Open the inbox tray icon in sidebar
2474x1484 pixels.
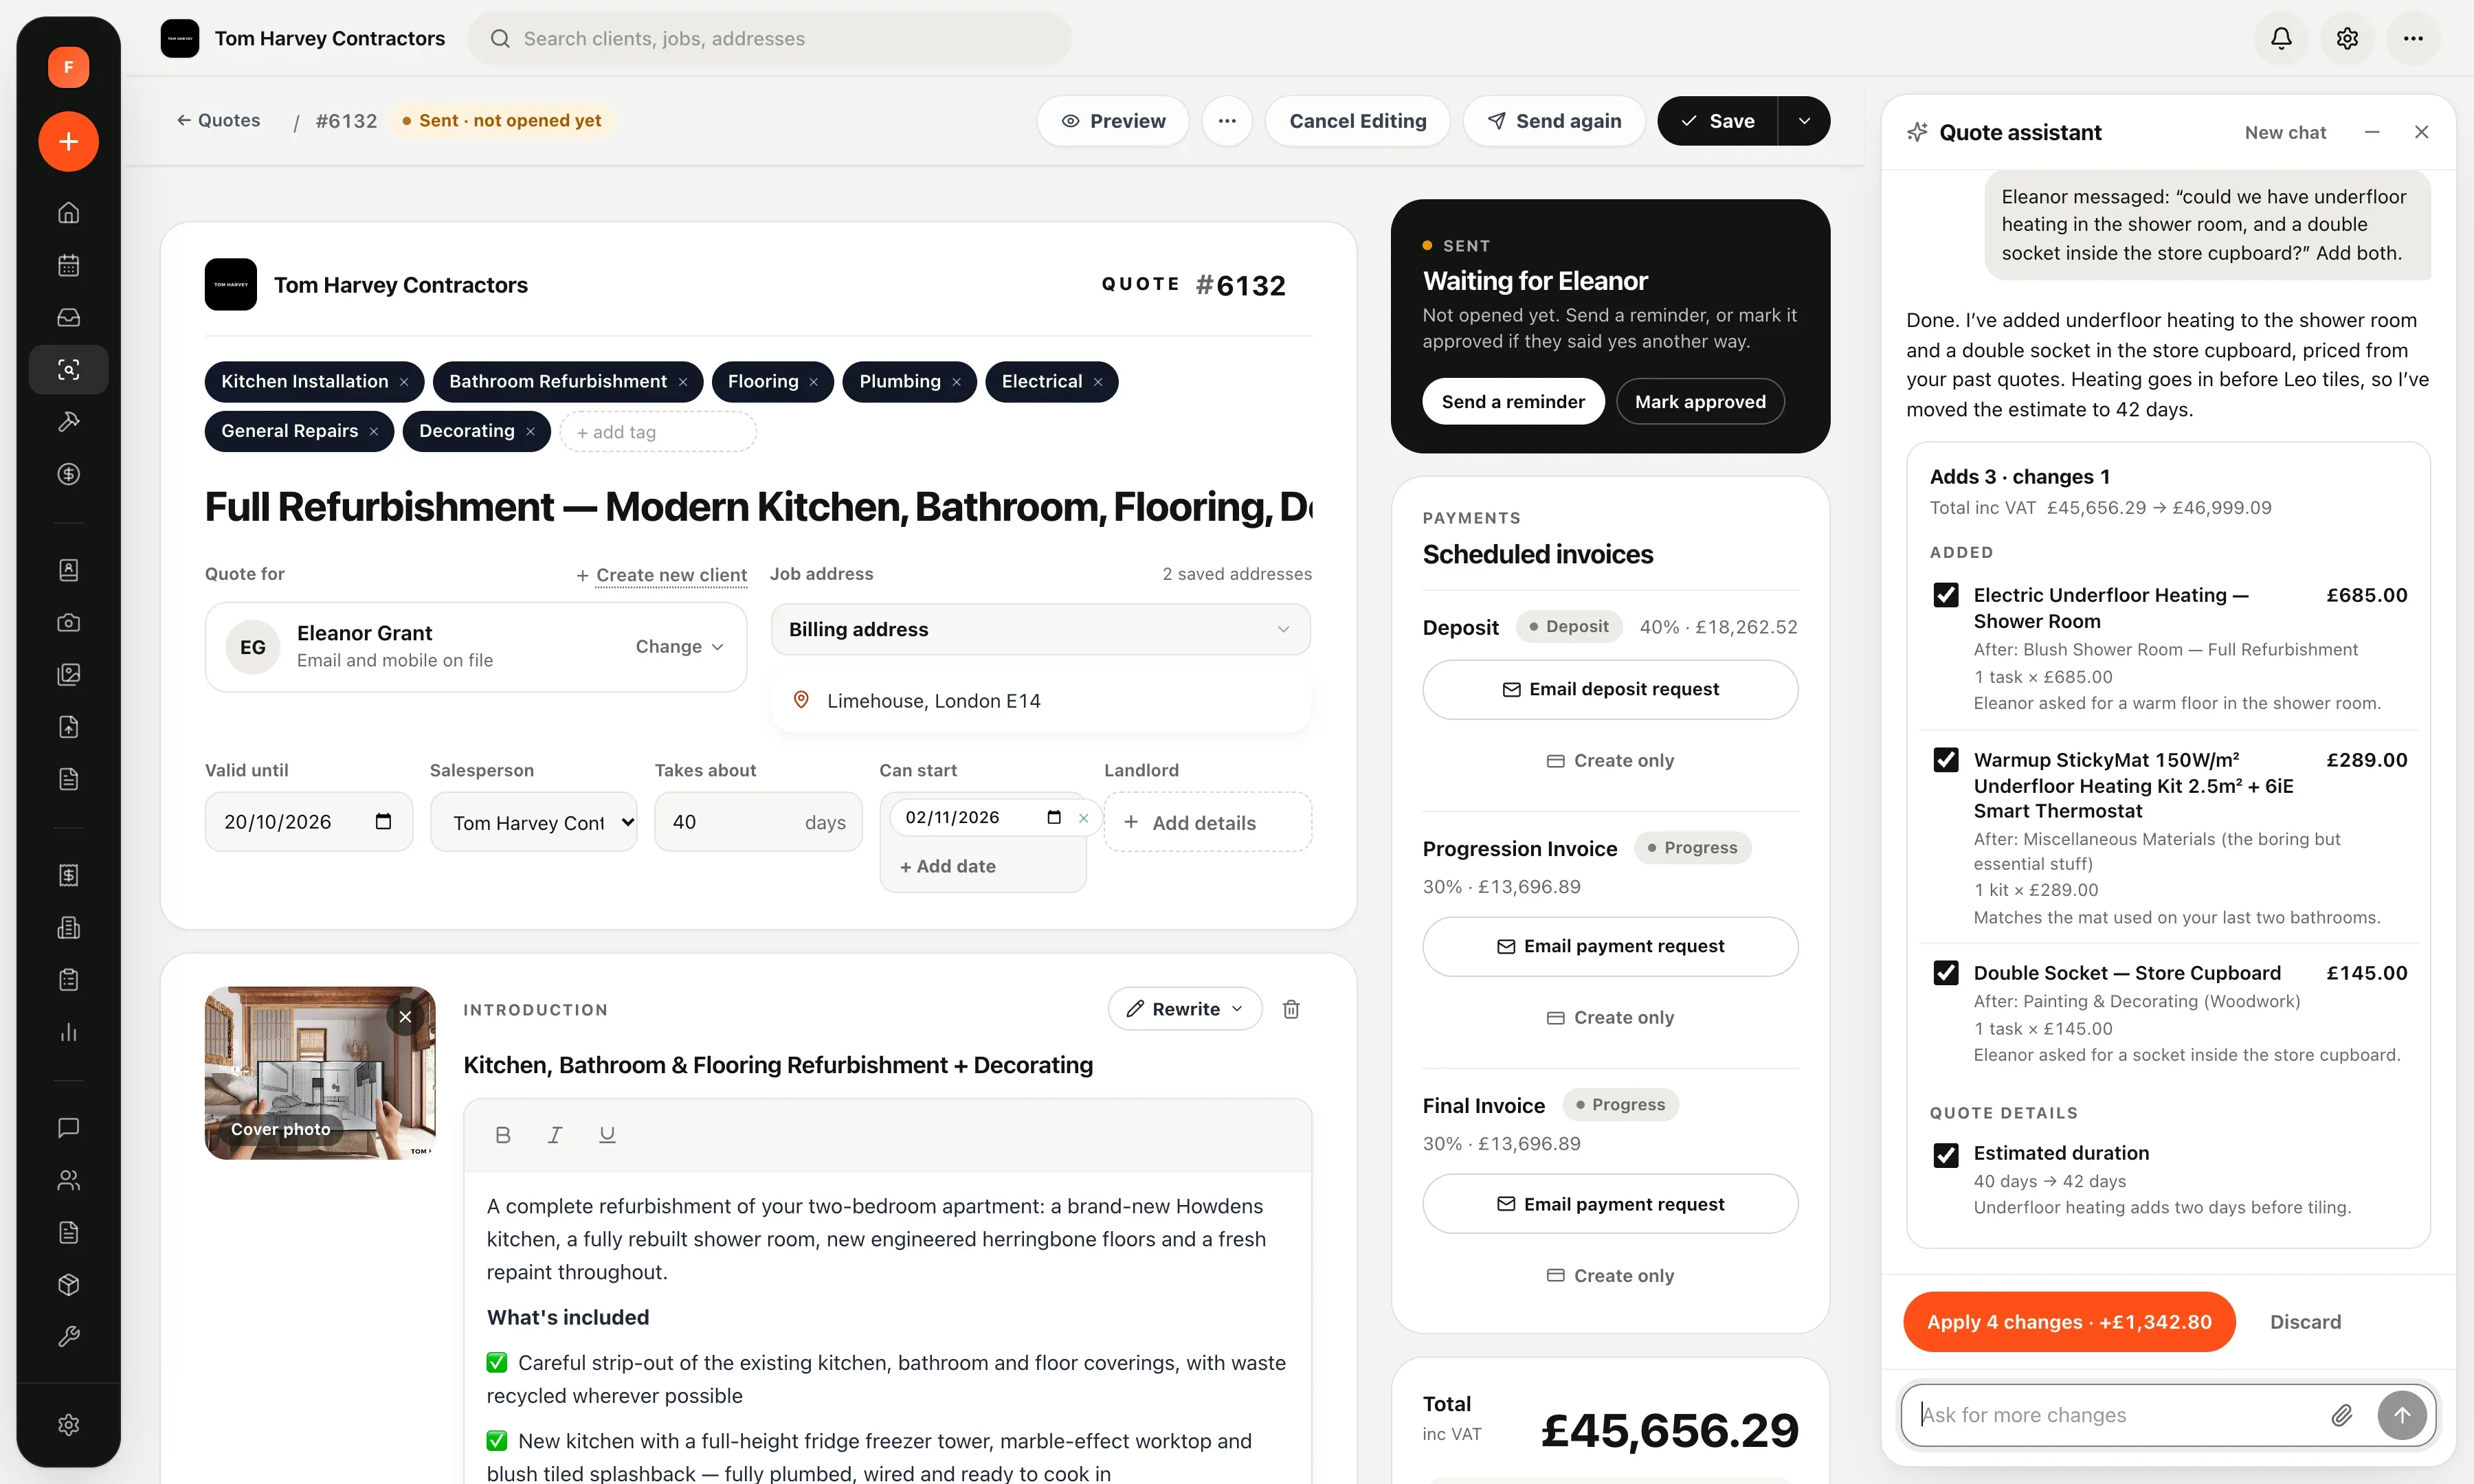(68, 317)
